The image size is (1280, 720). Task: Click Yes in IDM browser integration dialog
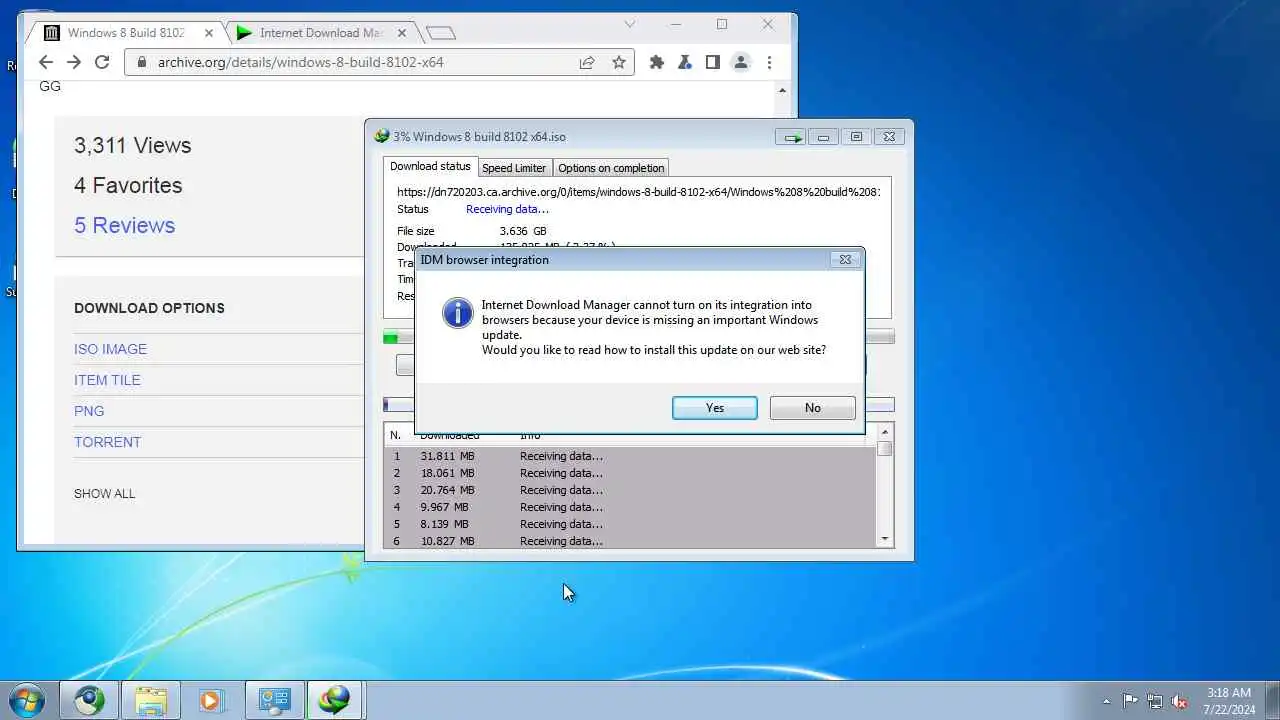(x=714, y=408)
